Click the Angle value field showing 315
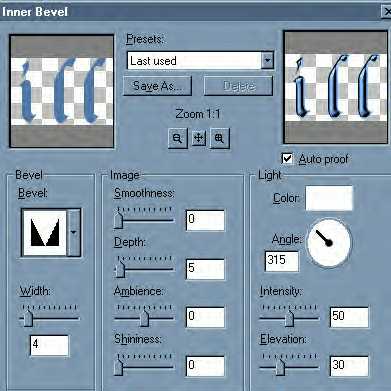This screenshot has width=391, height=391. click(x=282, y=261)
